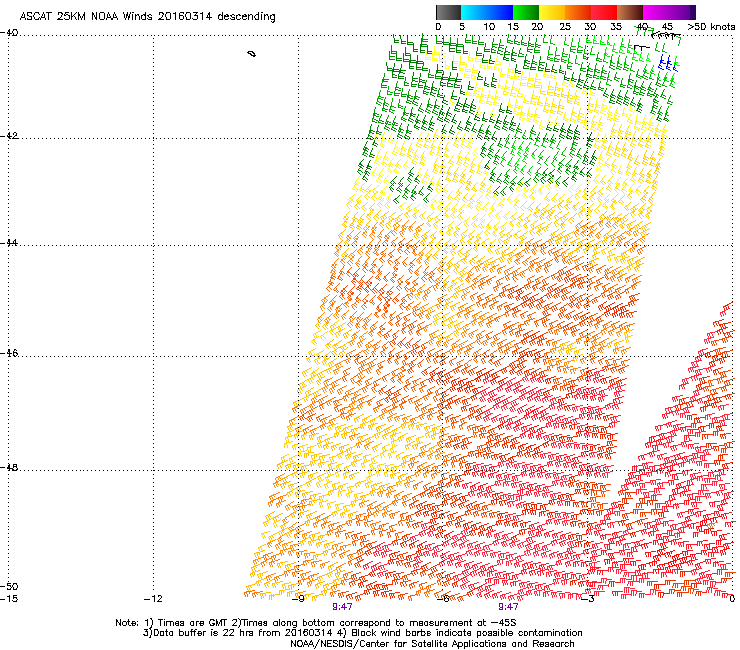Click the '15' legend label
Screen dimensions: 740x650
(513, 27)
